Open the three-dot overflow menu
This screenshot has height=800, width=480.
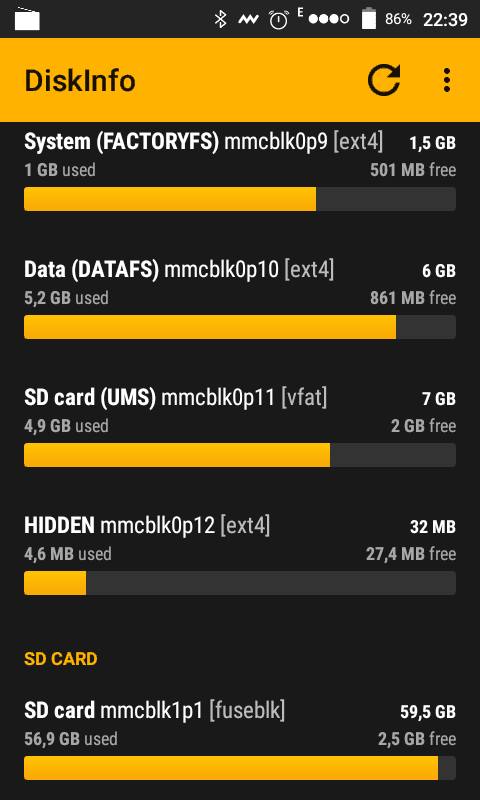[447, 80]
